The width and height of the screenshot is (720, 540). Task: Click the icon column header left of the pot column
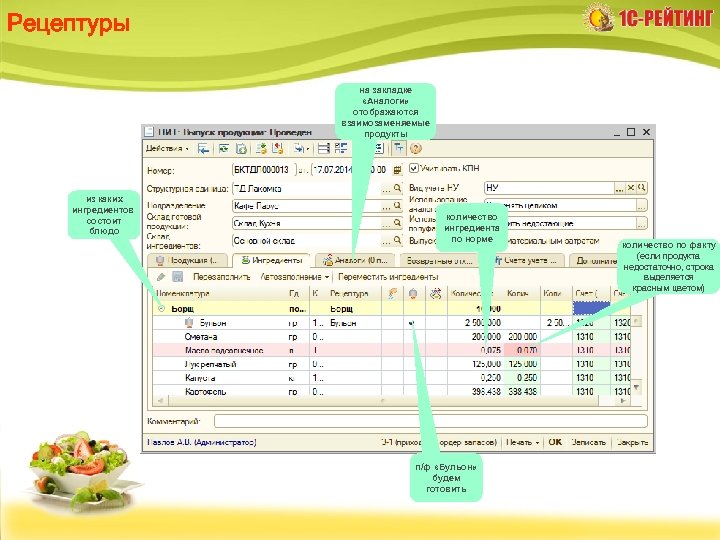[x=393, y=293]
